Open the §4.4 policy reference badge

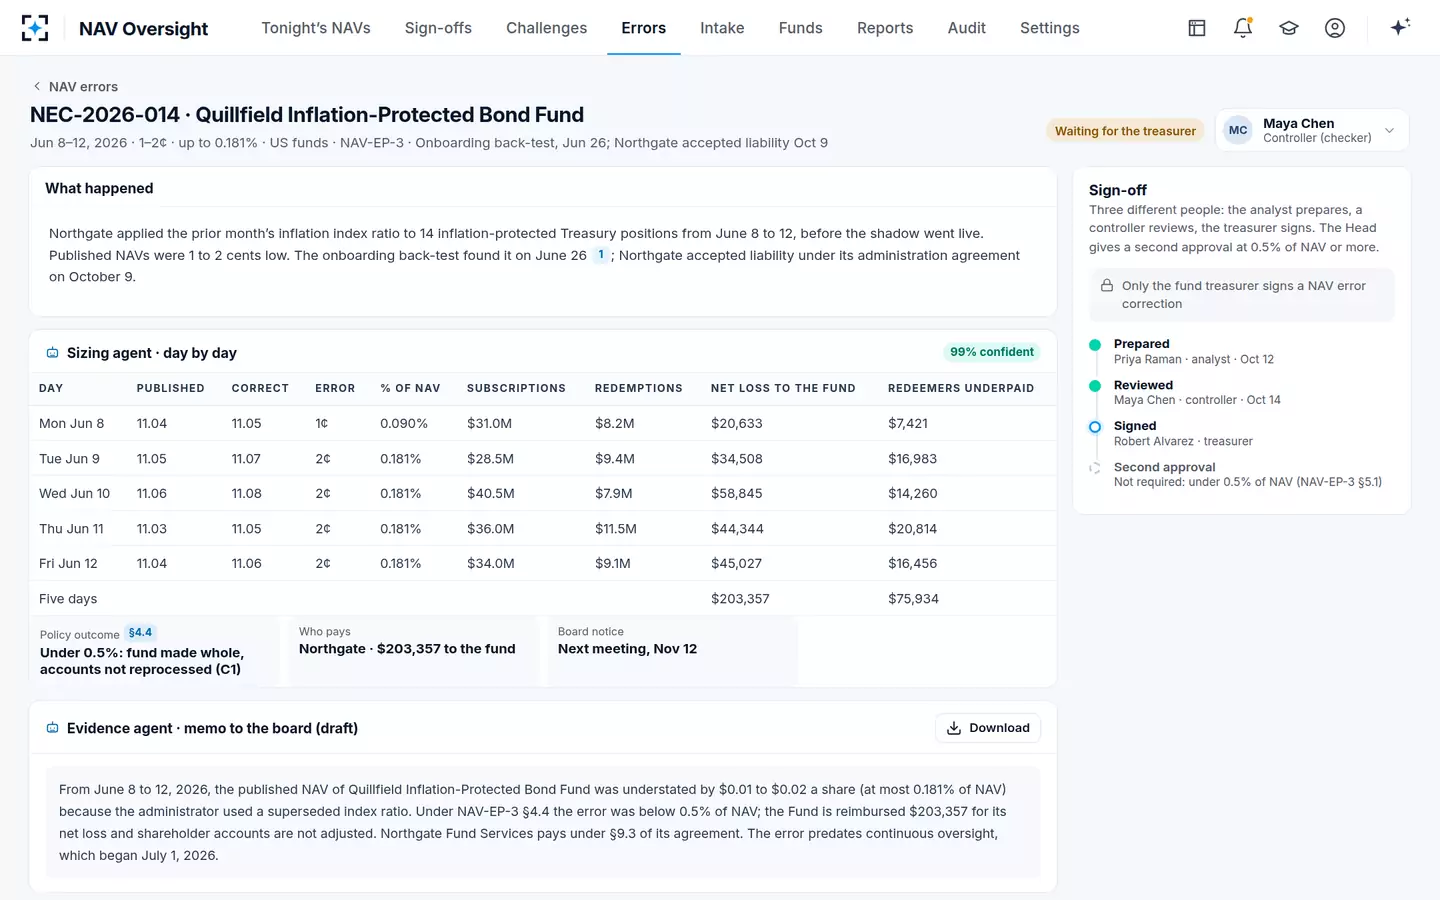(140, 633)
